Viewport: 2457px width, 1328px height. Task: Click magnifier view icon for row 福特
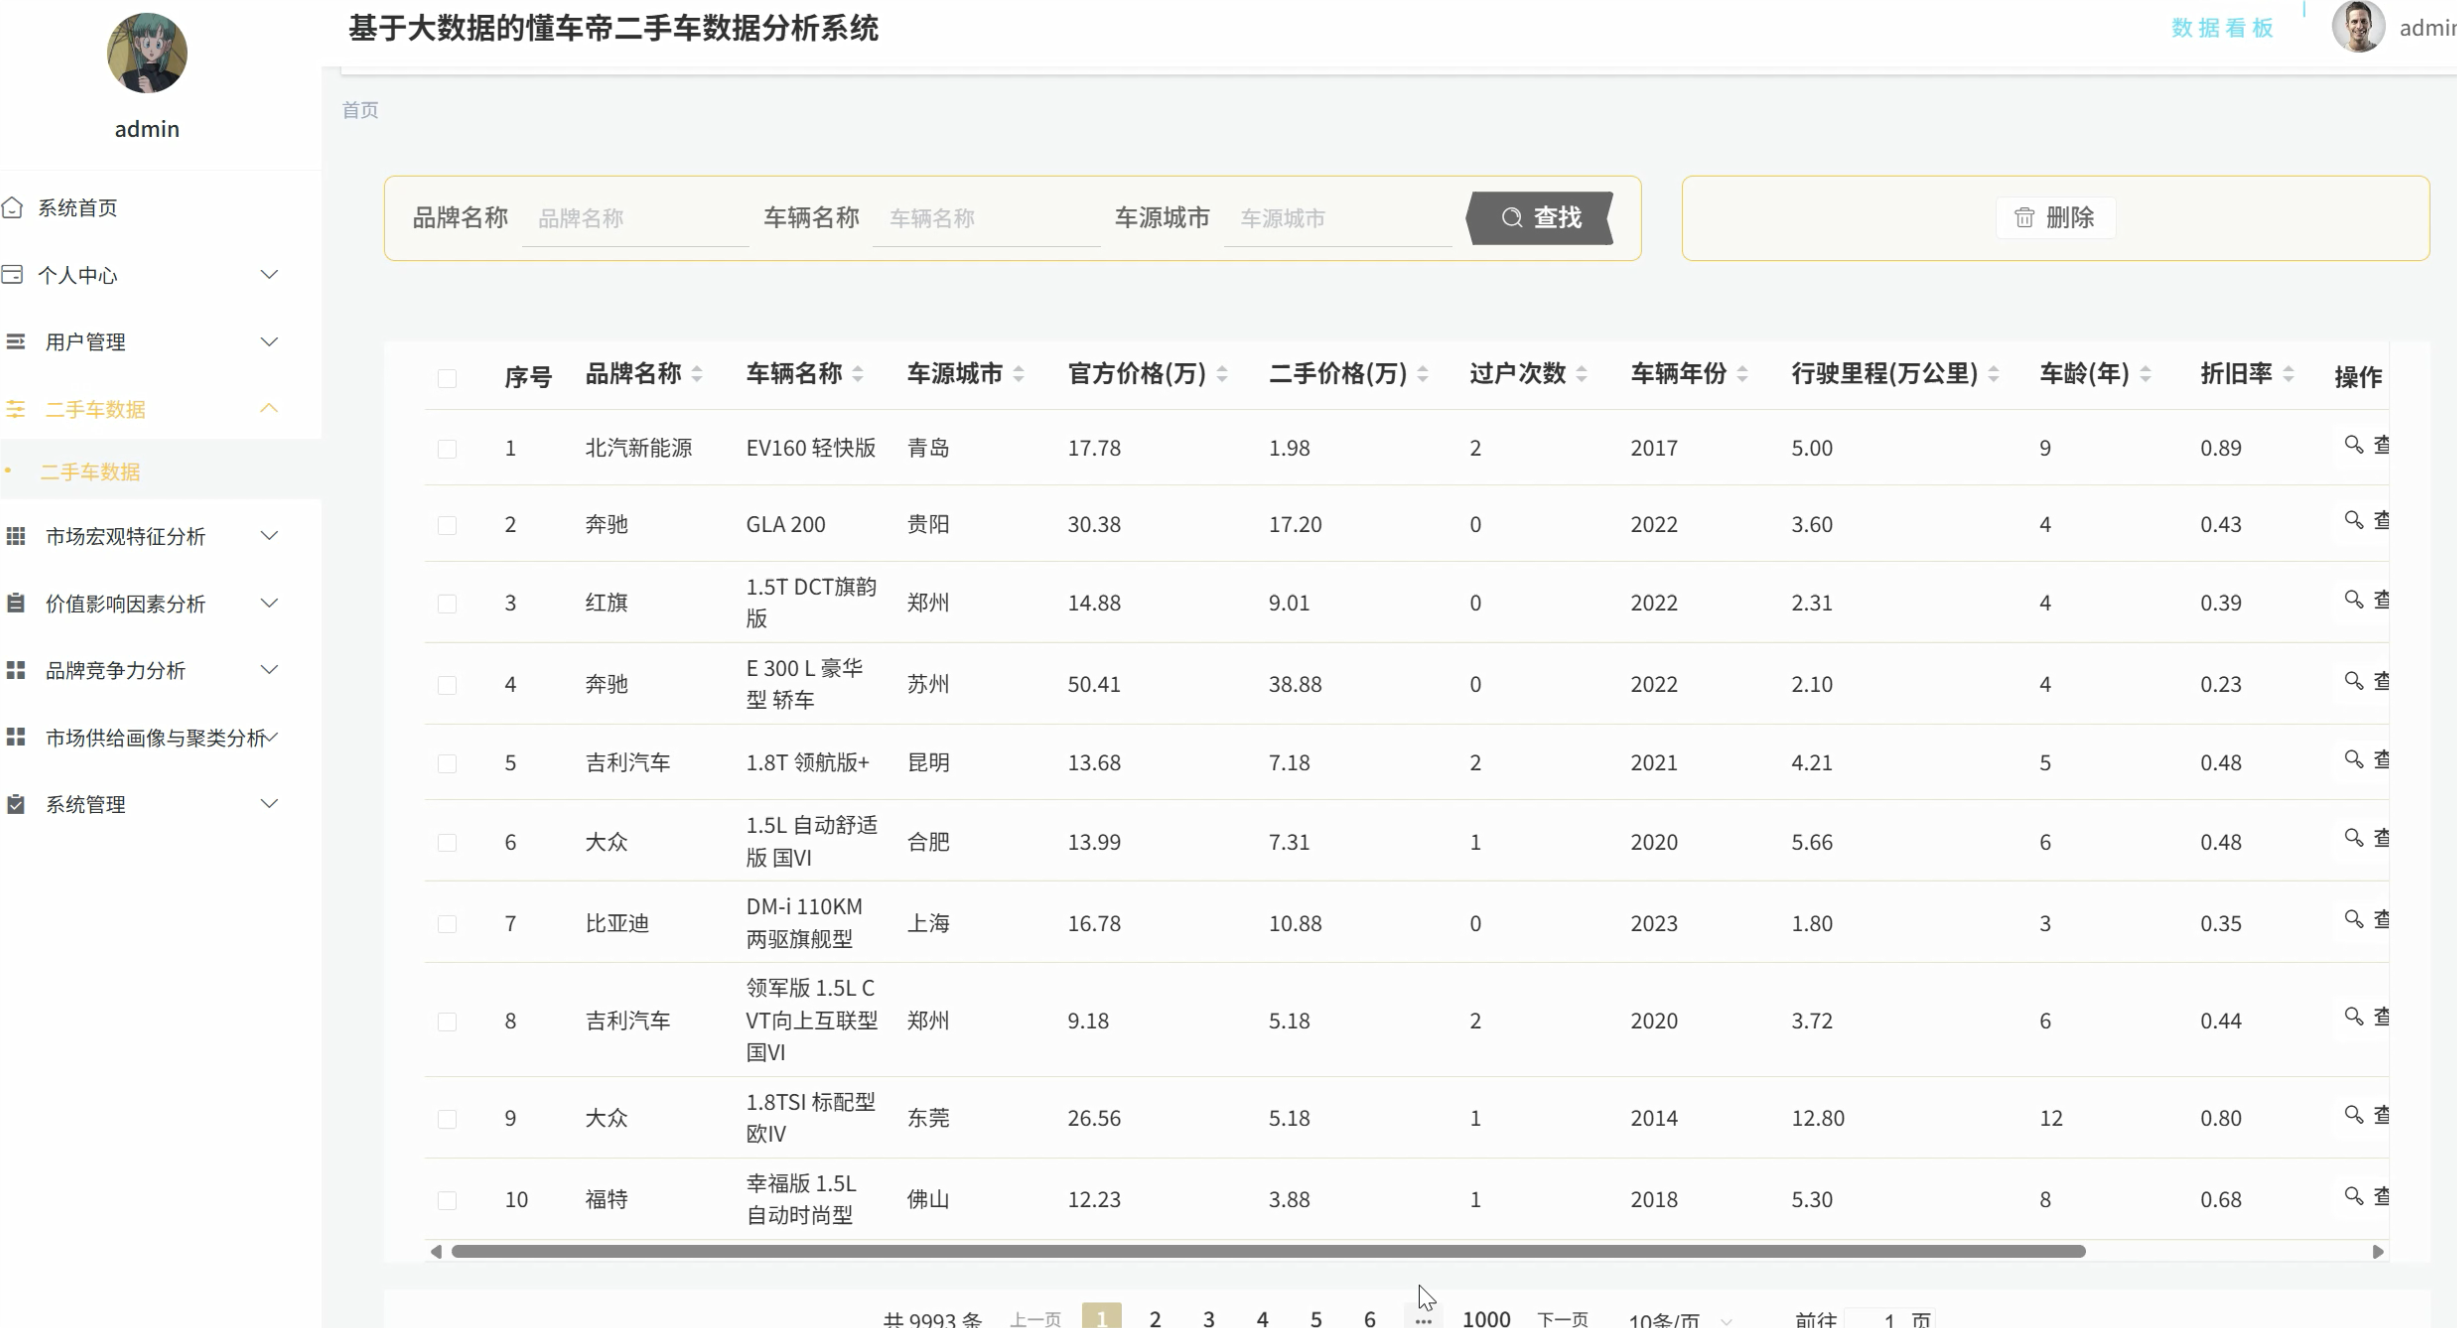(2353, 1196)
